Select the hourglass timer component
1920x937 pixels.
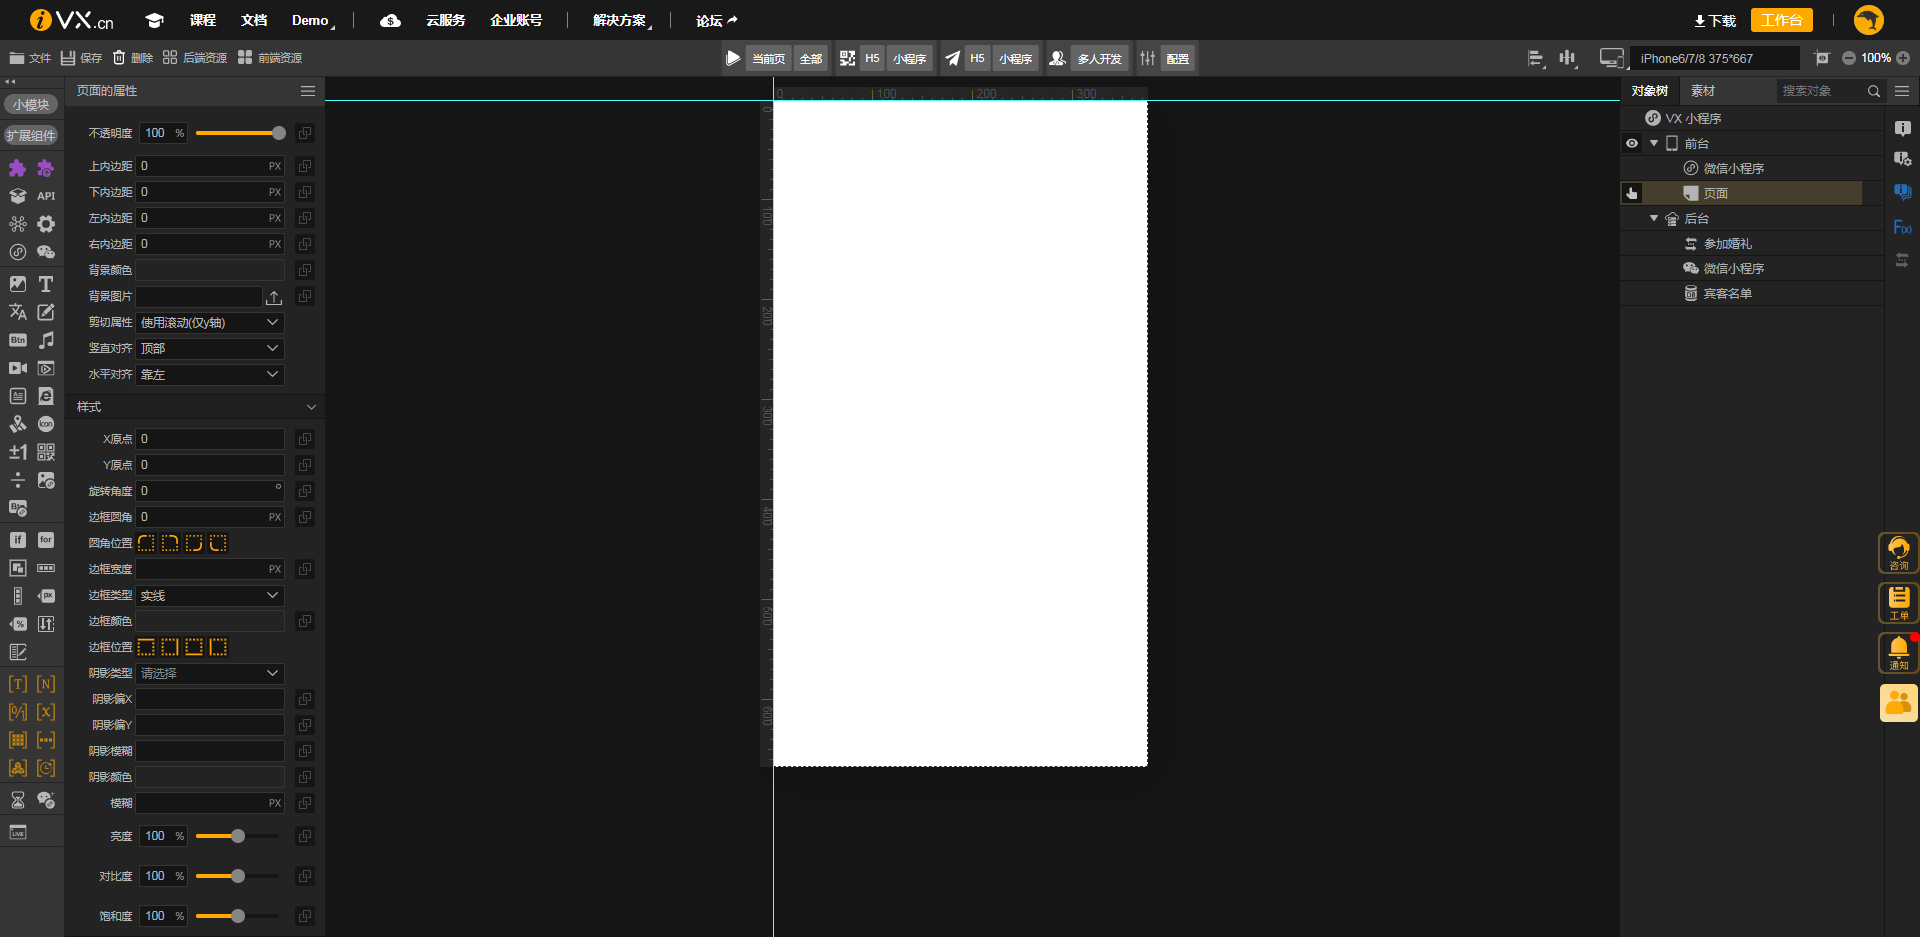(x=18, y=800)
